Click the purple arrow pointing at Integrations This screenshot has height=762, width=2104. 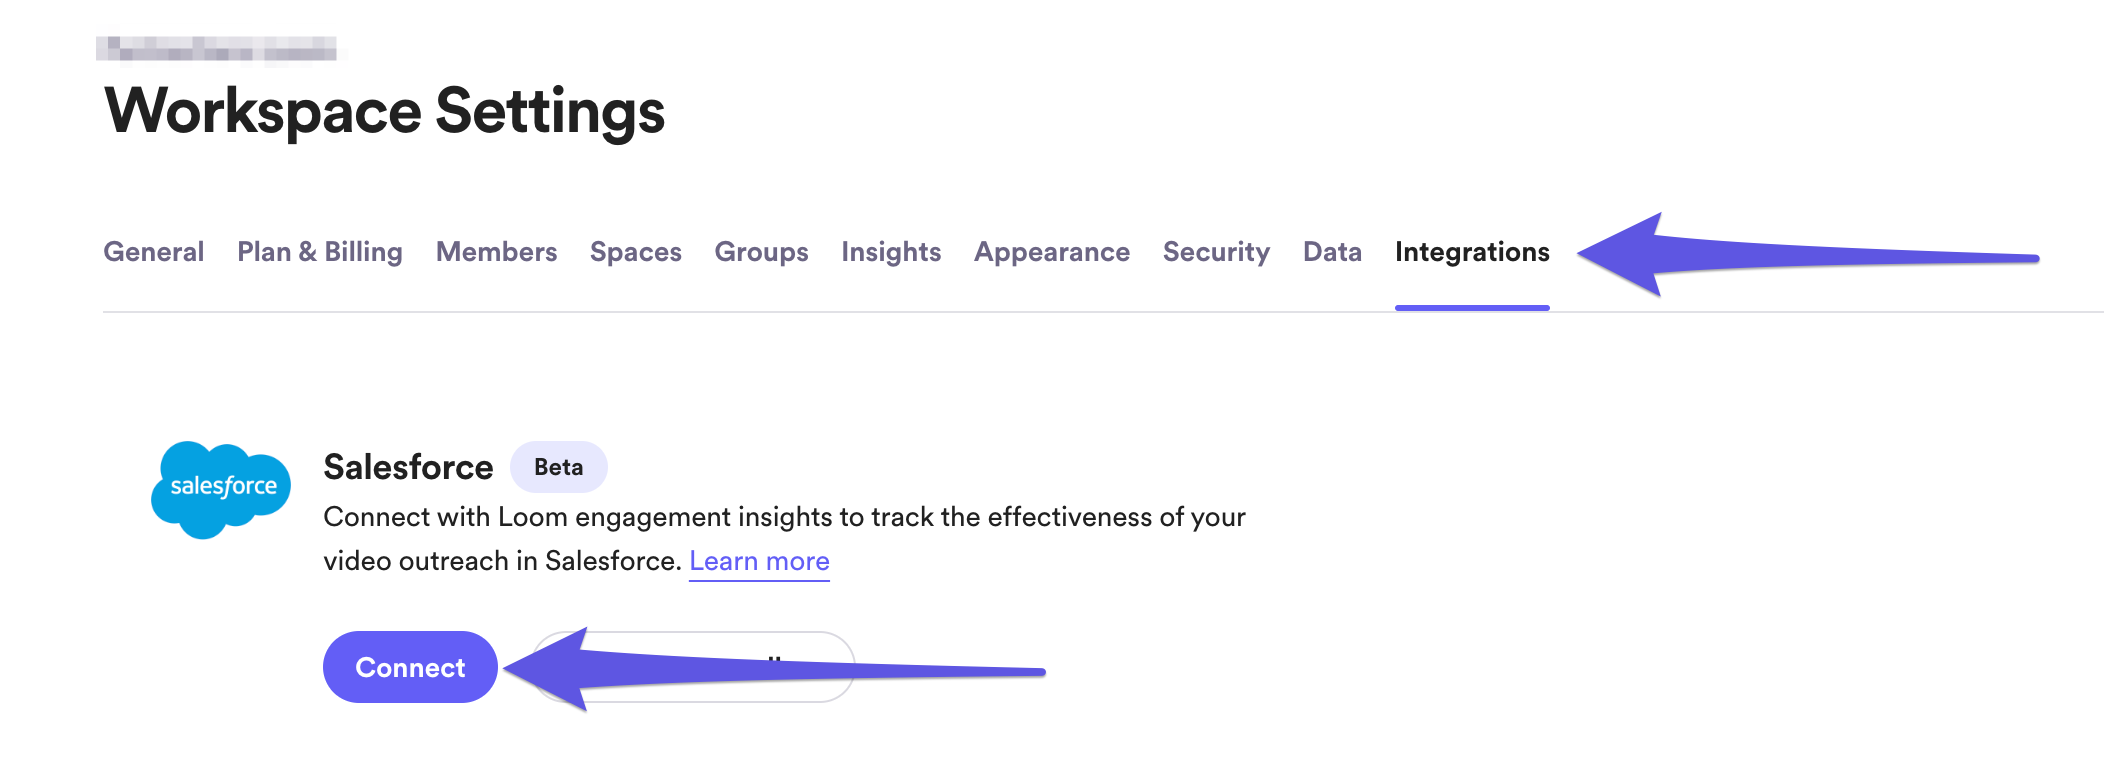point(1800,255)
